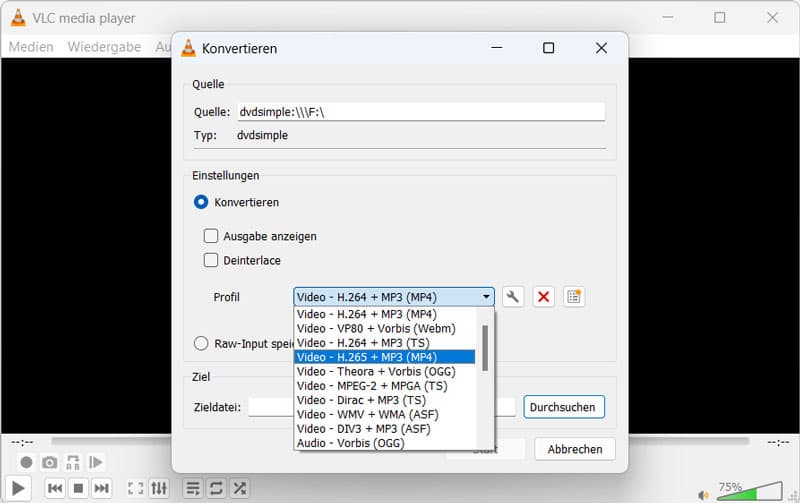
Task: Open extended settings equalizer icon
Action: [x=159, y=488]
